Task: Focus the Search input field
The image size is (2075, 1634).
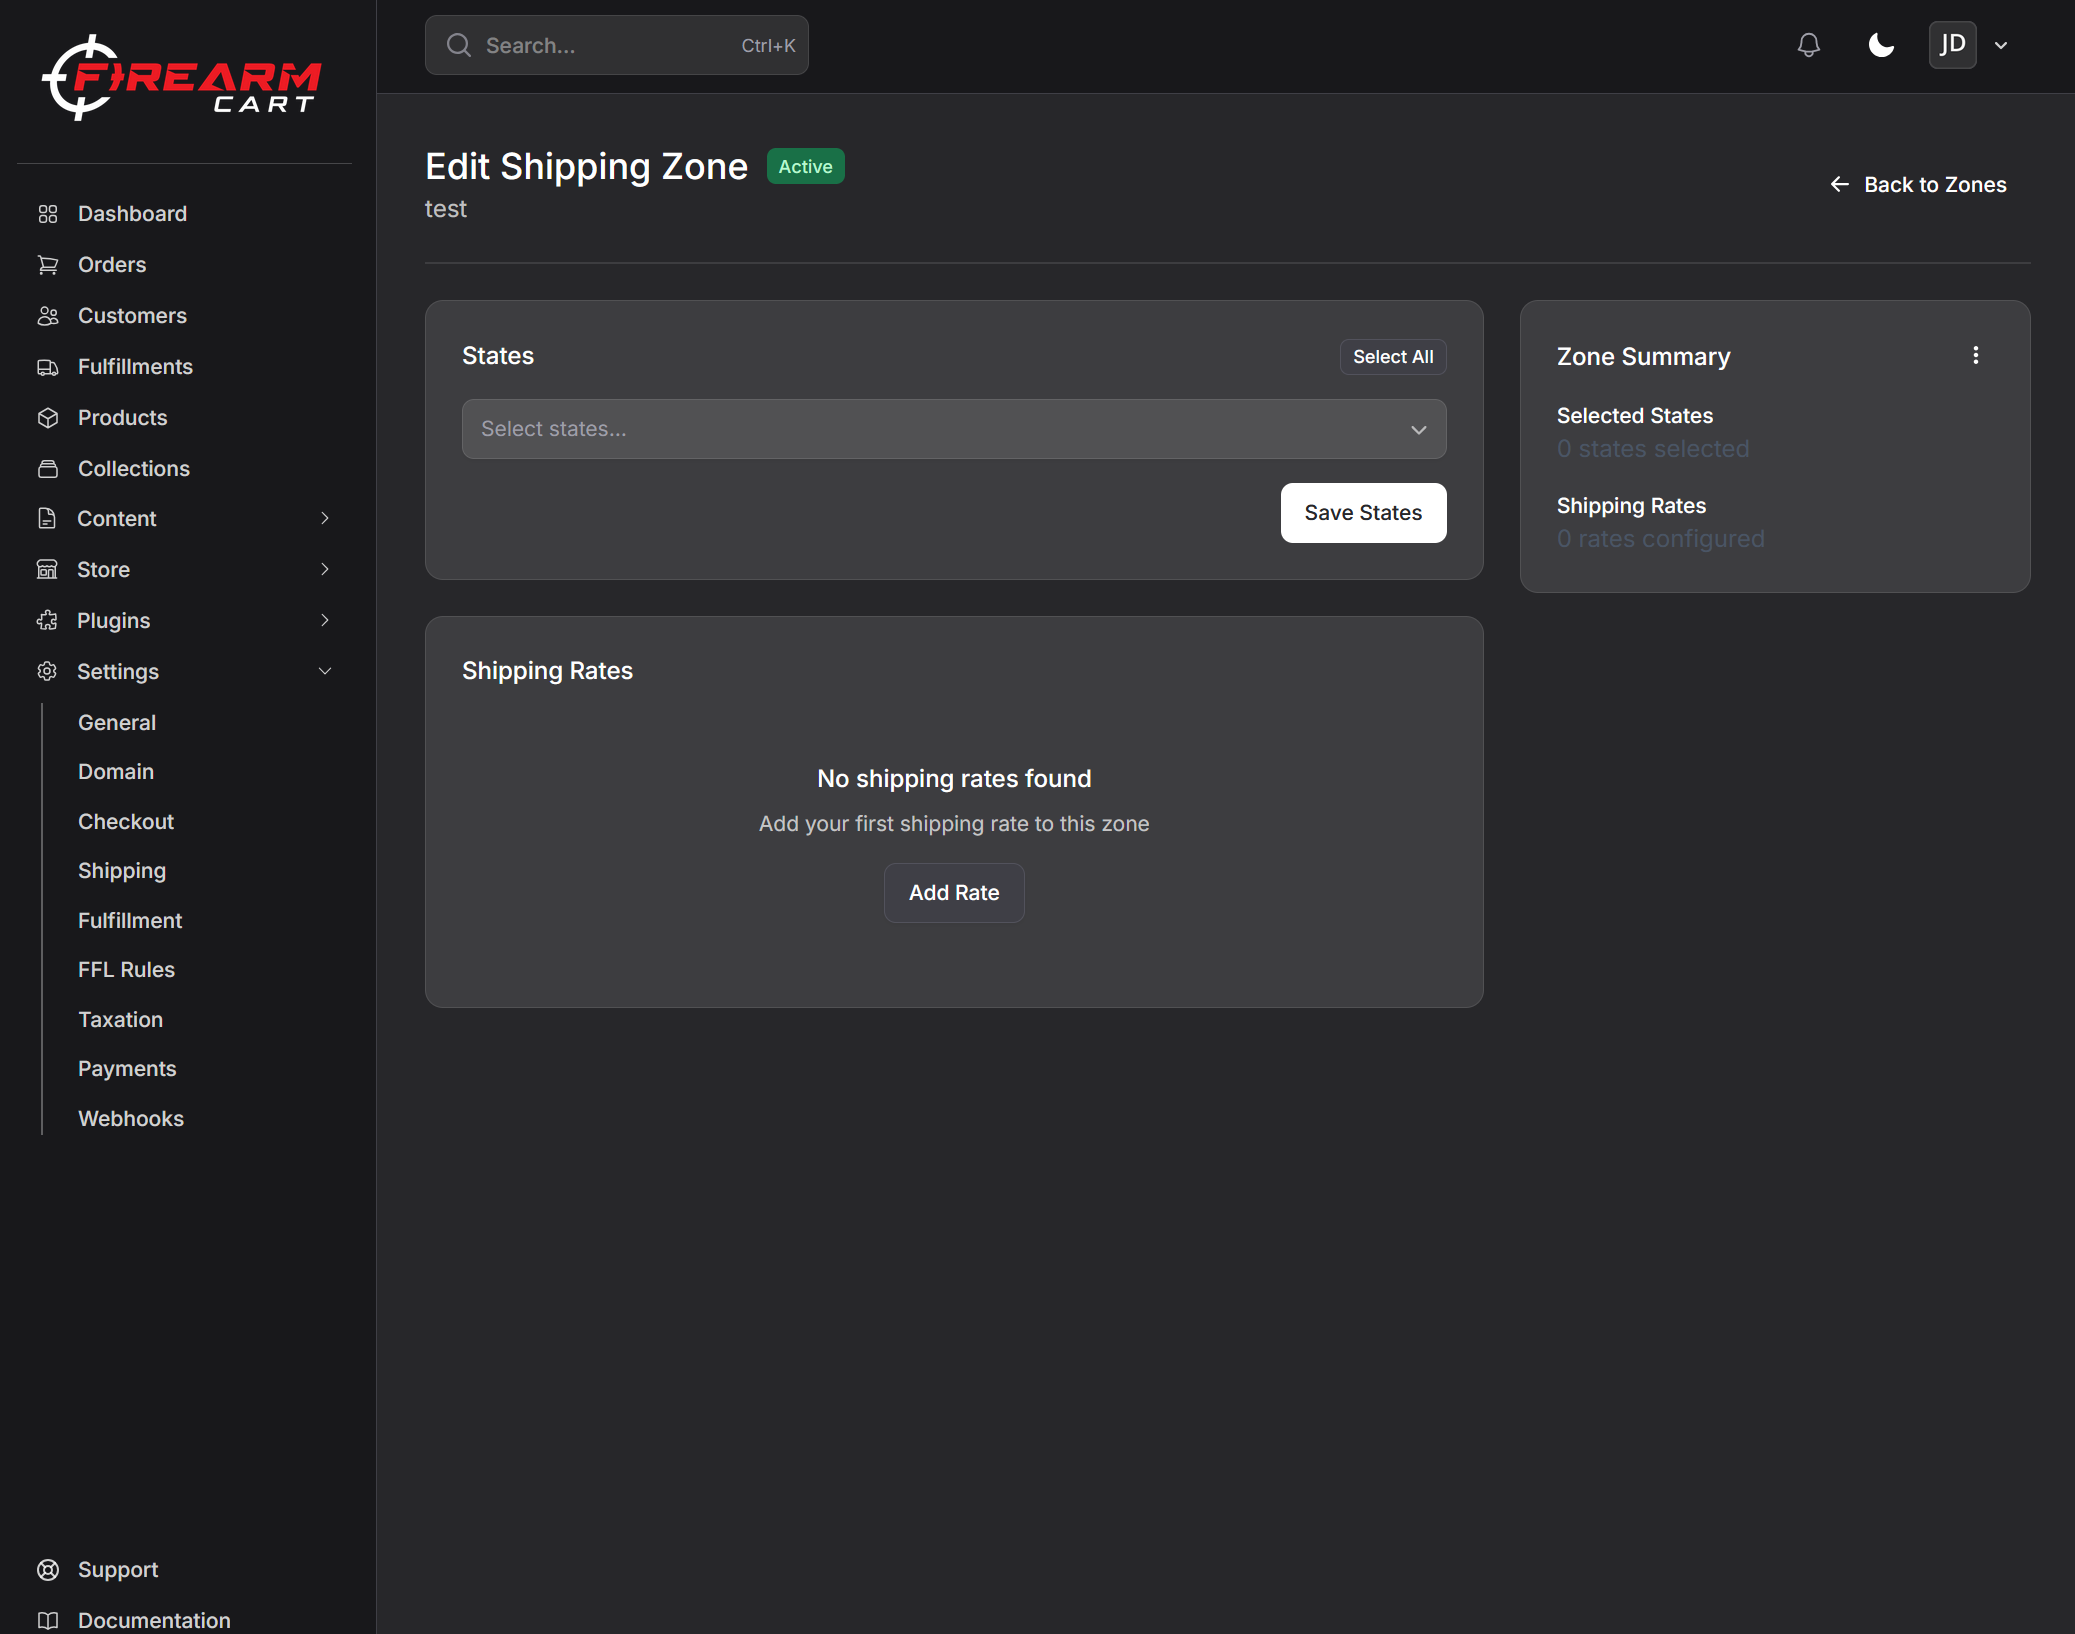Action: pos(617,45)
